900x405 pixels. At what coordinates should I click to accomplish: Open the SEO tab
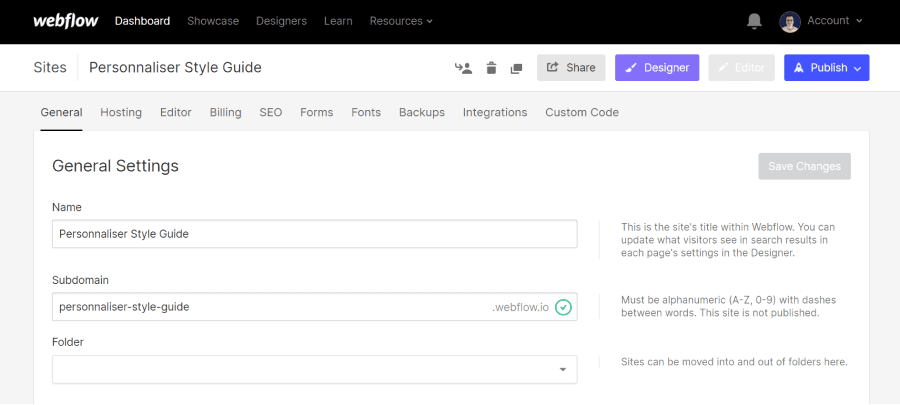pyautogui.click(x=271, y=112)
